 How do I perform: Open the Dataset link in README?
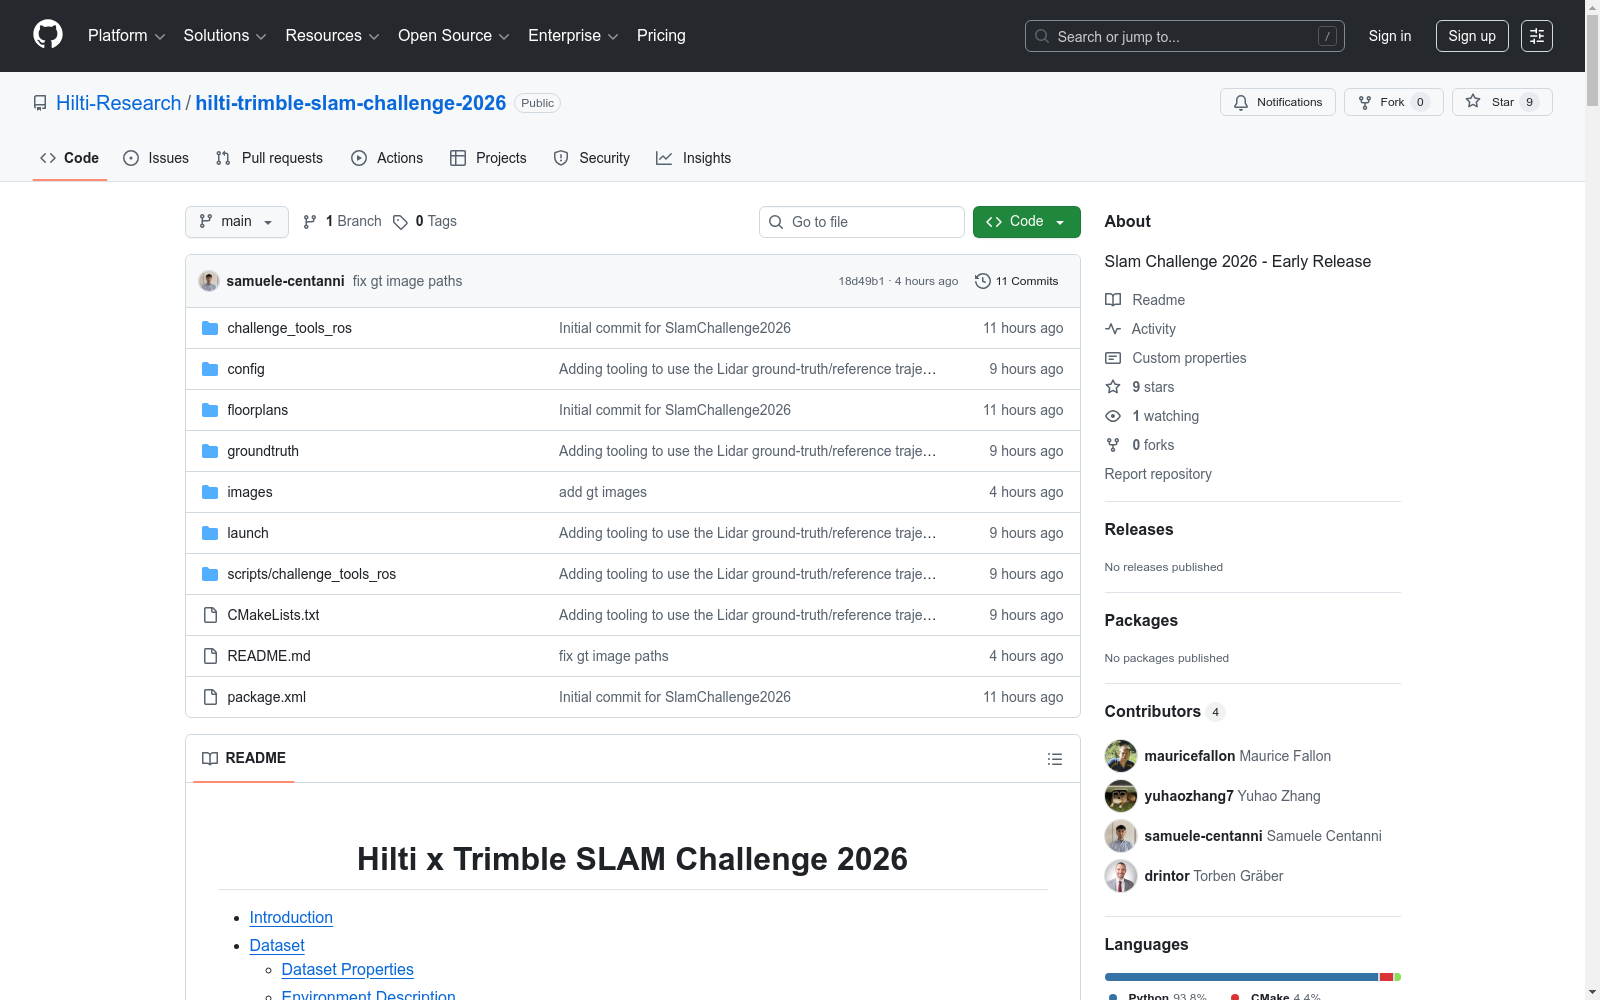277,946
